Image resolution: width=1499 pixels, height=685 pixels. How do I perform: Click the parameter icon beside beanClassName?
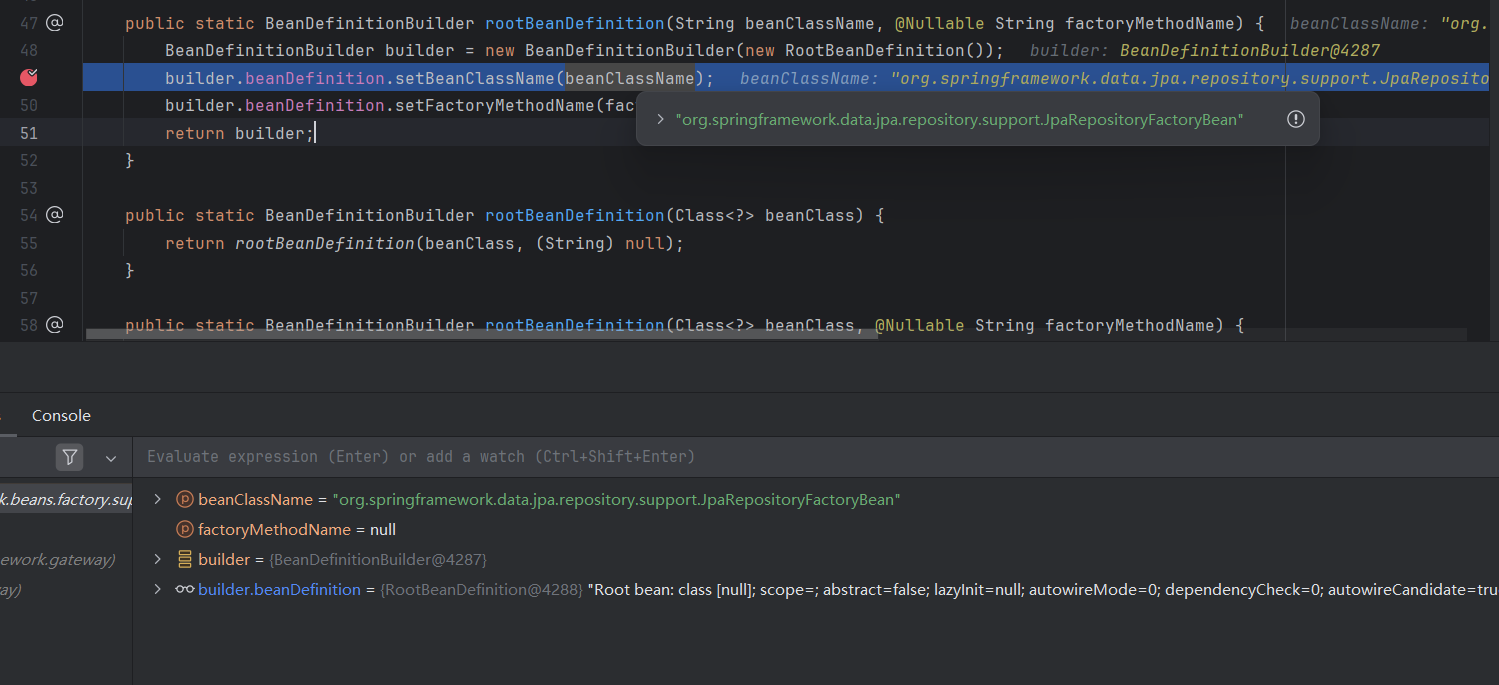coord(184,499)
